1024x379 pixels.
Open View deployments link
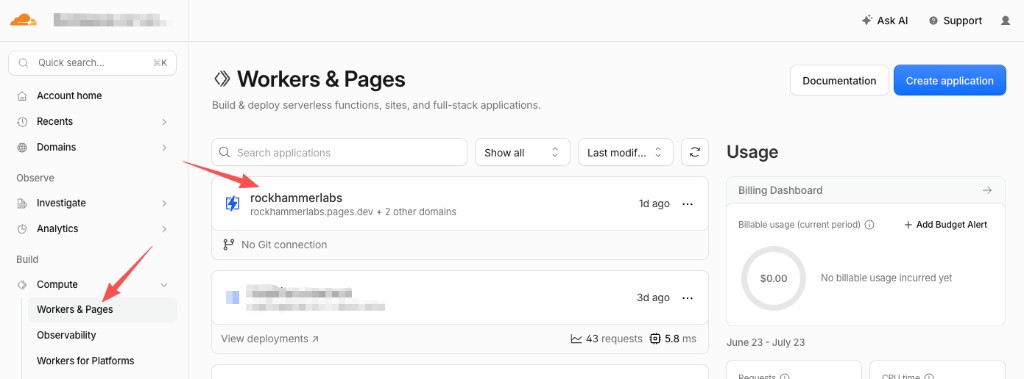click(x=270, y=338)
